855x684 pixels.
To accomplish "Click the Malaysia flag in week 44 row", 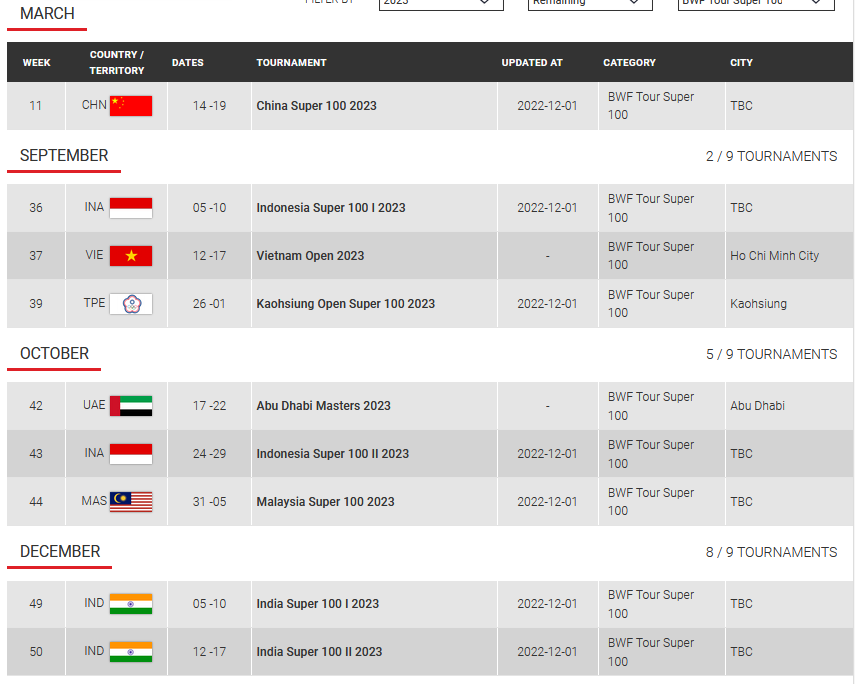I will tap(131, 502).
